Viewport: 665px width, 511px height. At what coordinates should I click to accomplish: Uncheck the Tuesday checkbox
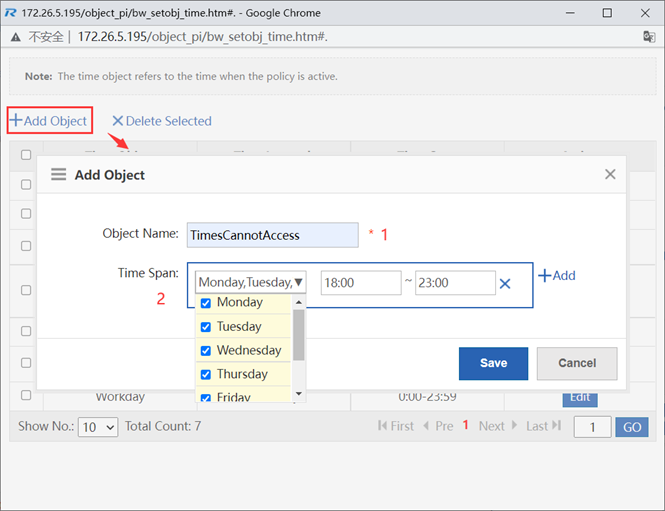click(x=206, y=327)
